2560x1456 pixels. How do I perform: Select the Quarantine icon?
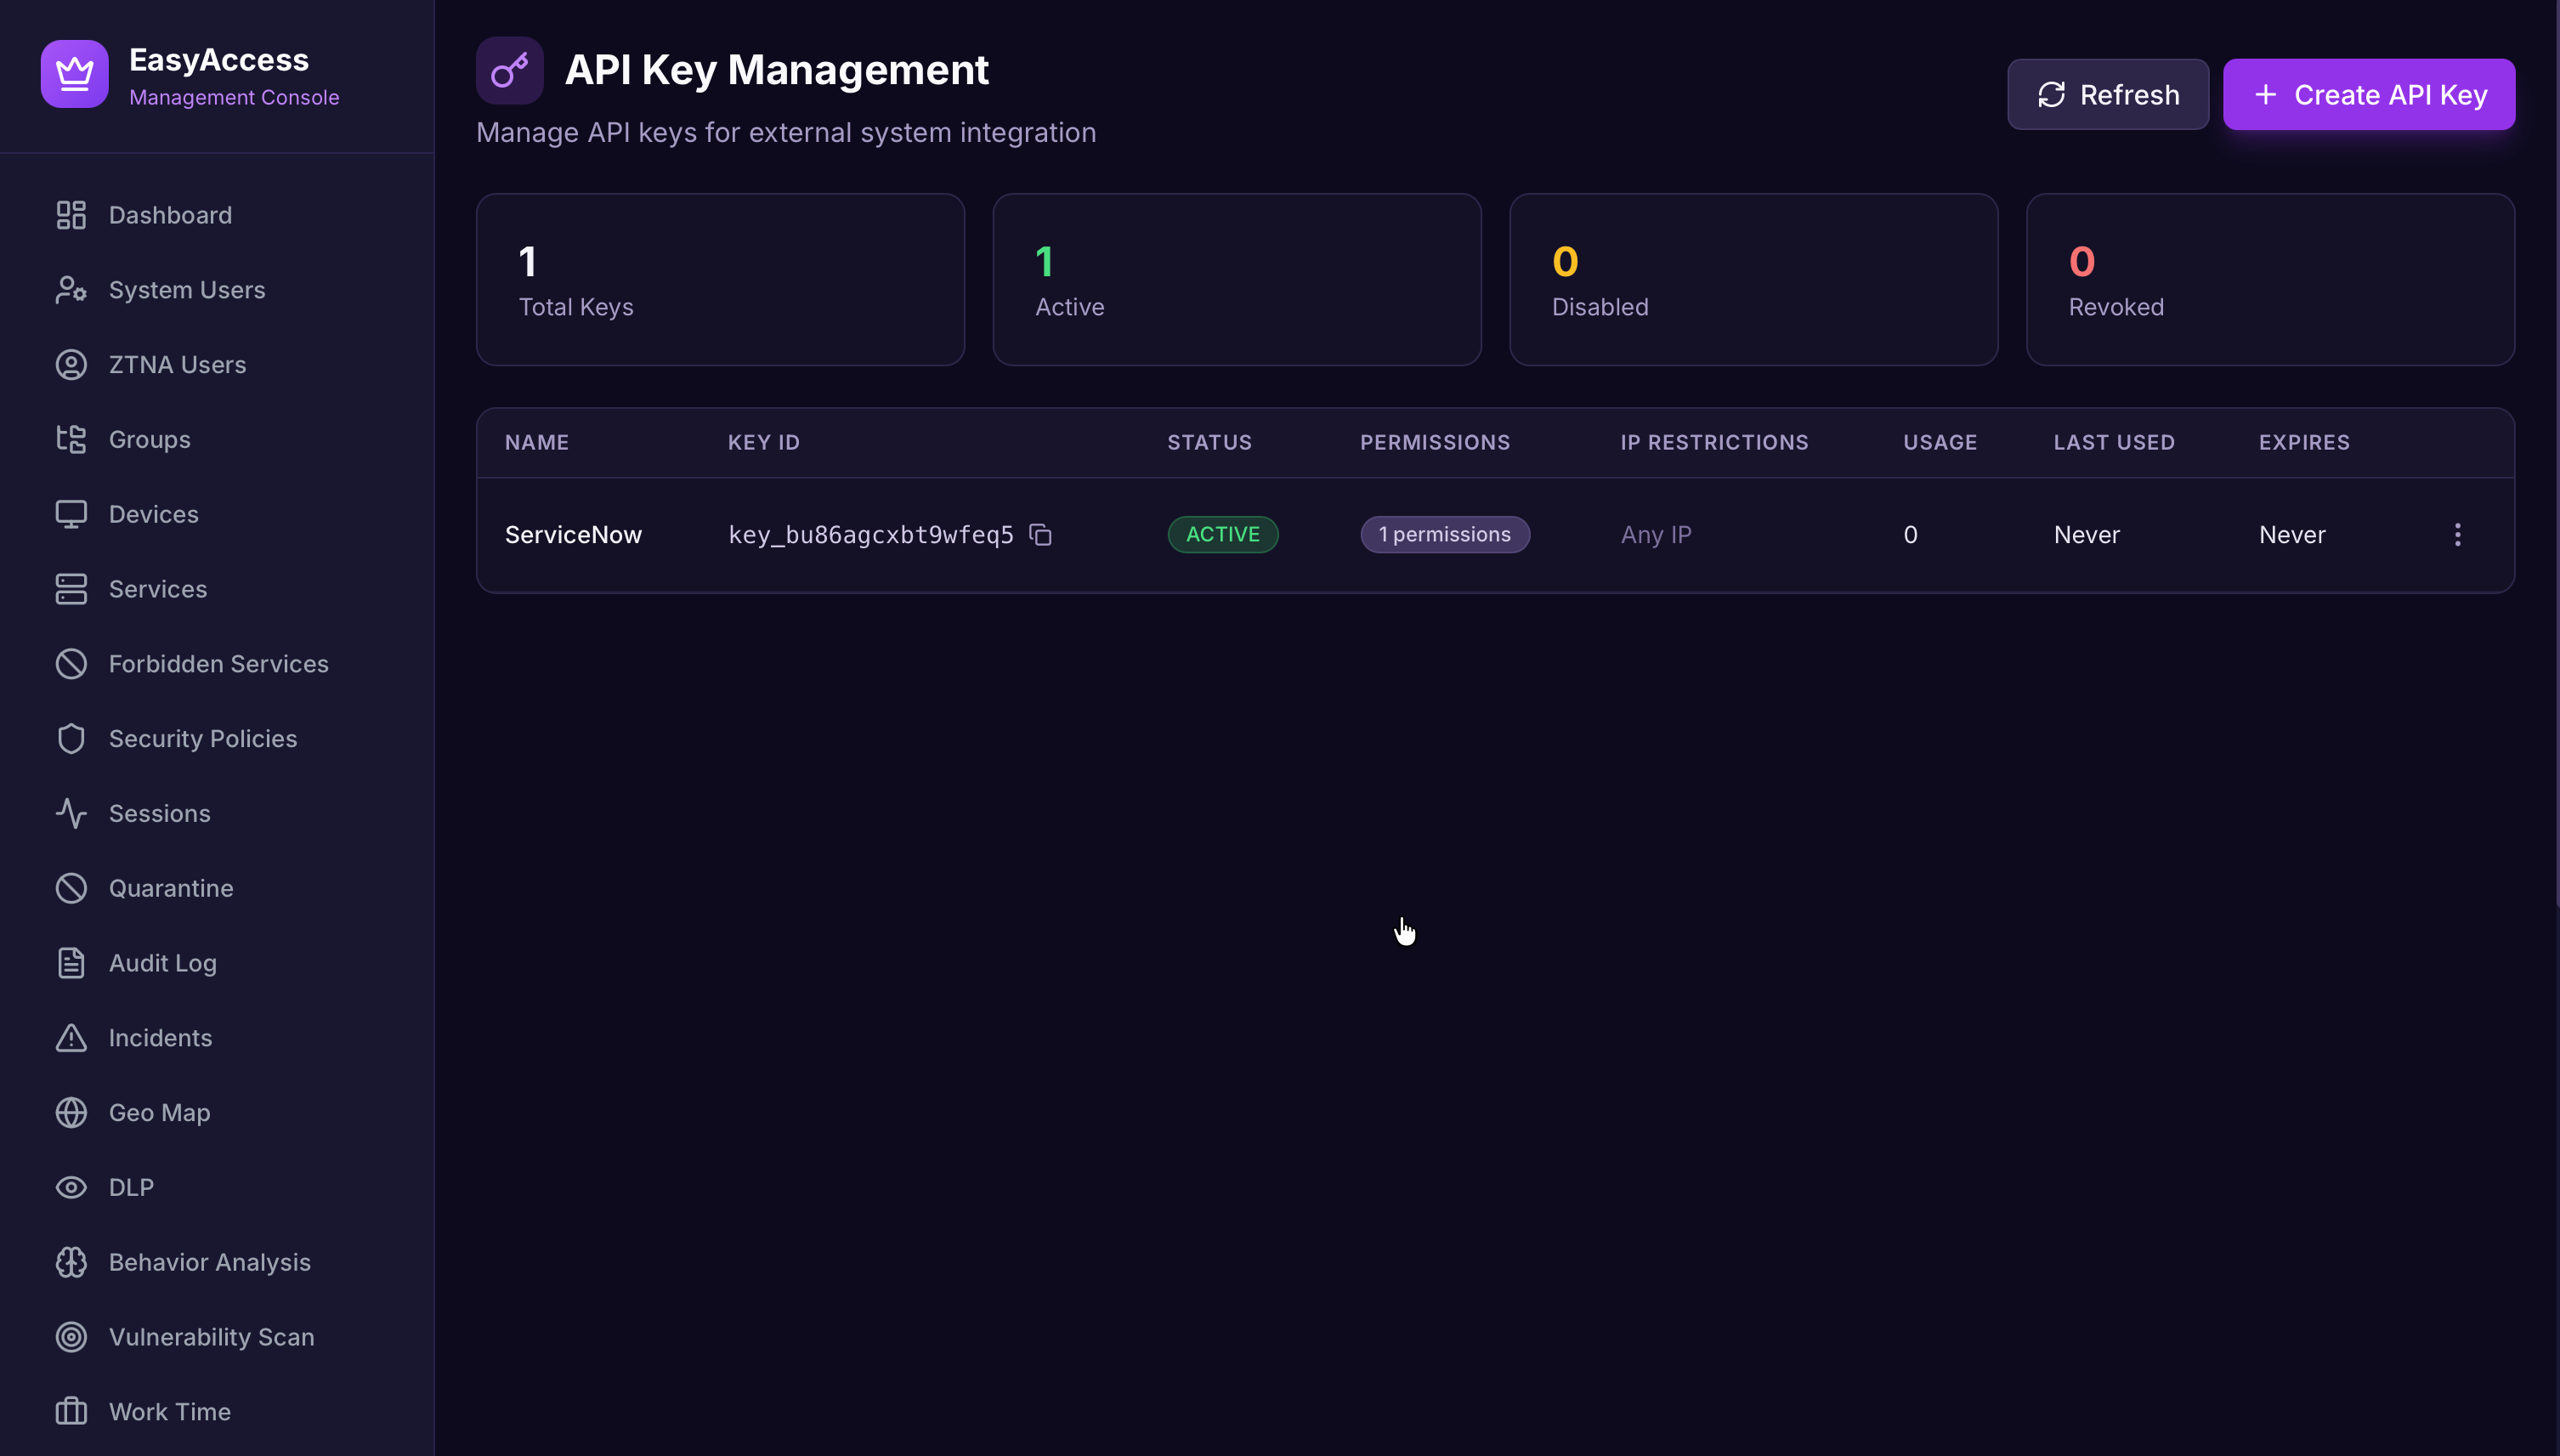[x=71, y=887]
